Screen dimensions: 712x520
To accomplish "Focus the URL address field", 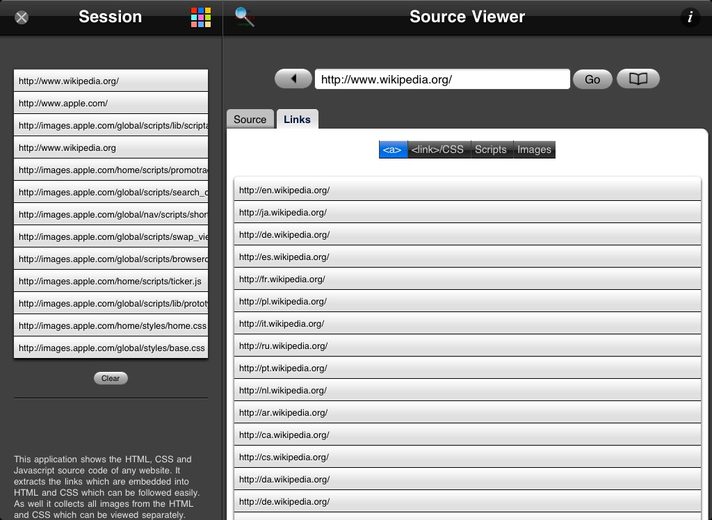I will coord(442,79).
